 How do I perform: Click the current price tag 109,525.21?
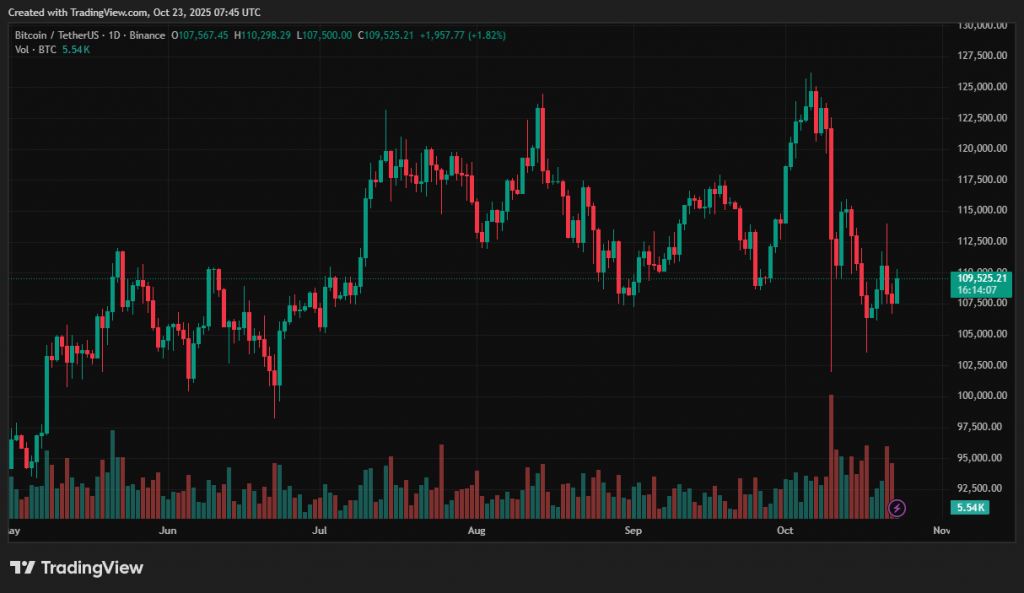[978, 277]
